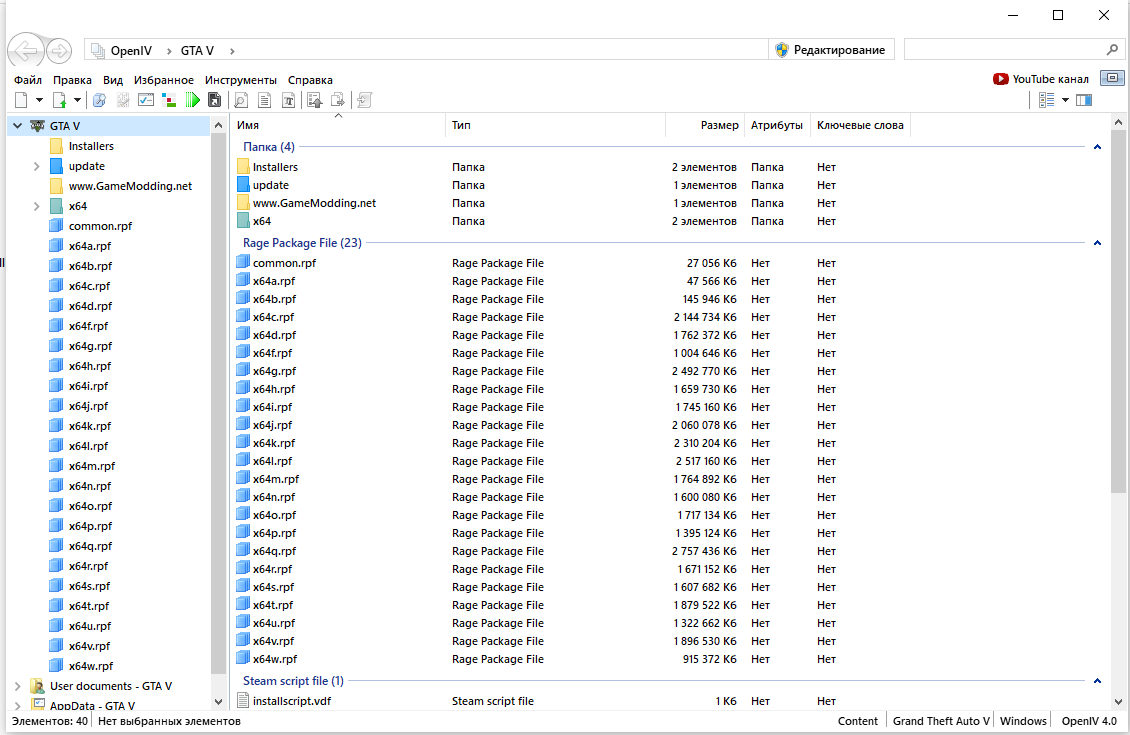This screenshot has width=1130, height=735.
Task: Click GTA V in the address breadcrumb
Action: (197, 50)
